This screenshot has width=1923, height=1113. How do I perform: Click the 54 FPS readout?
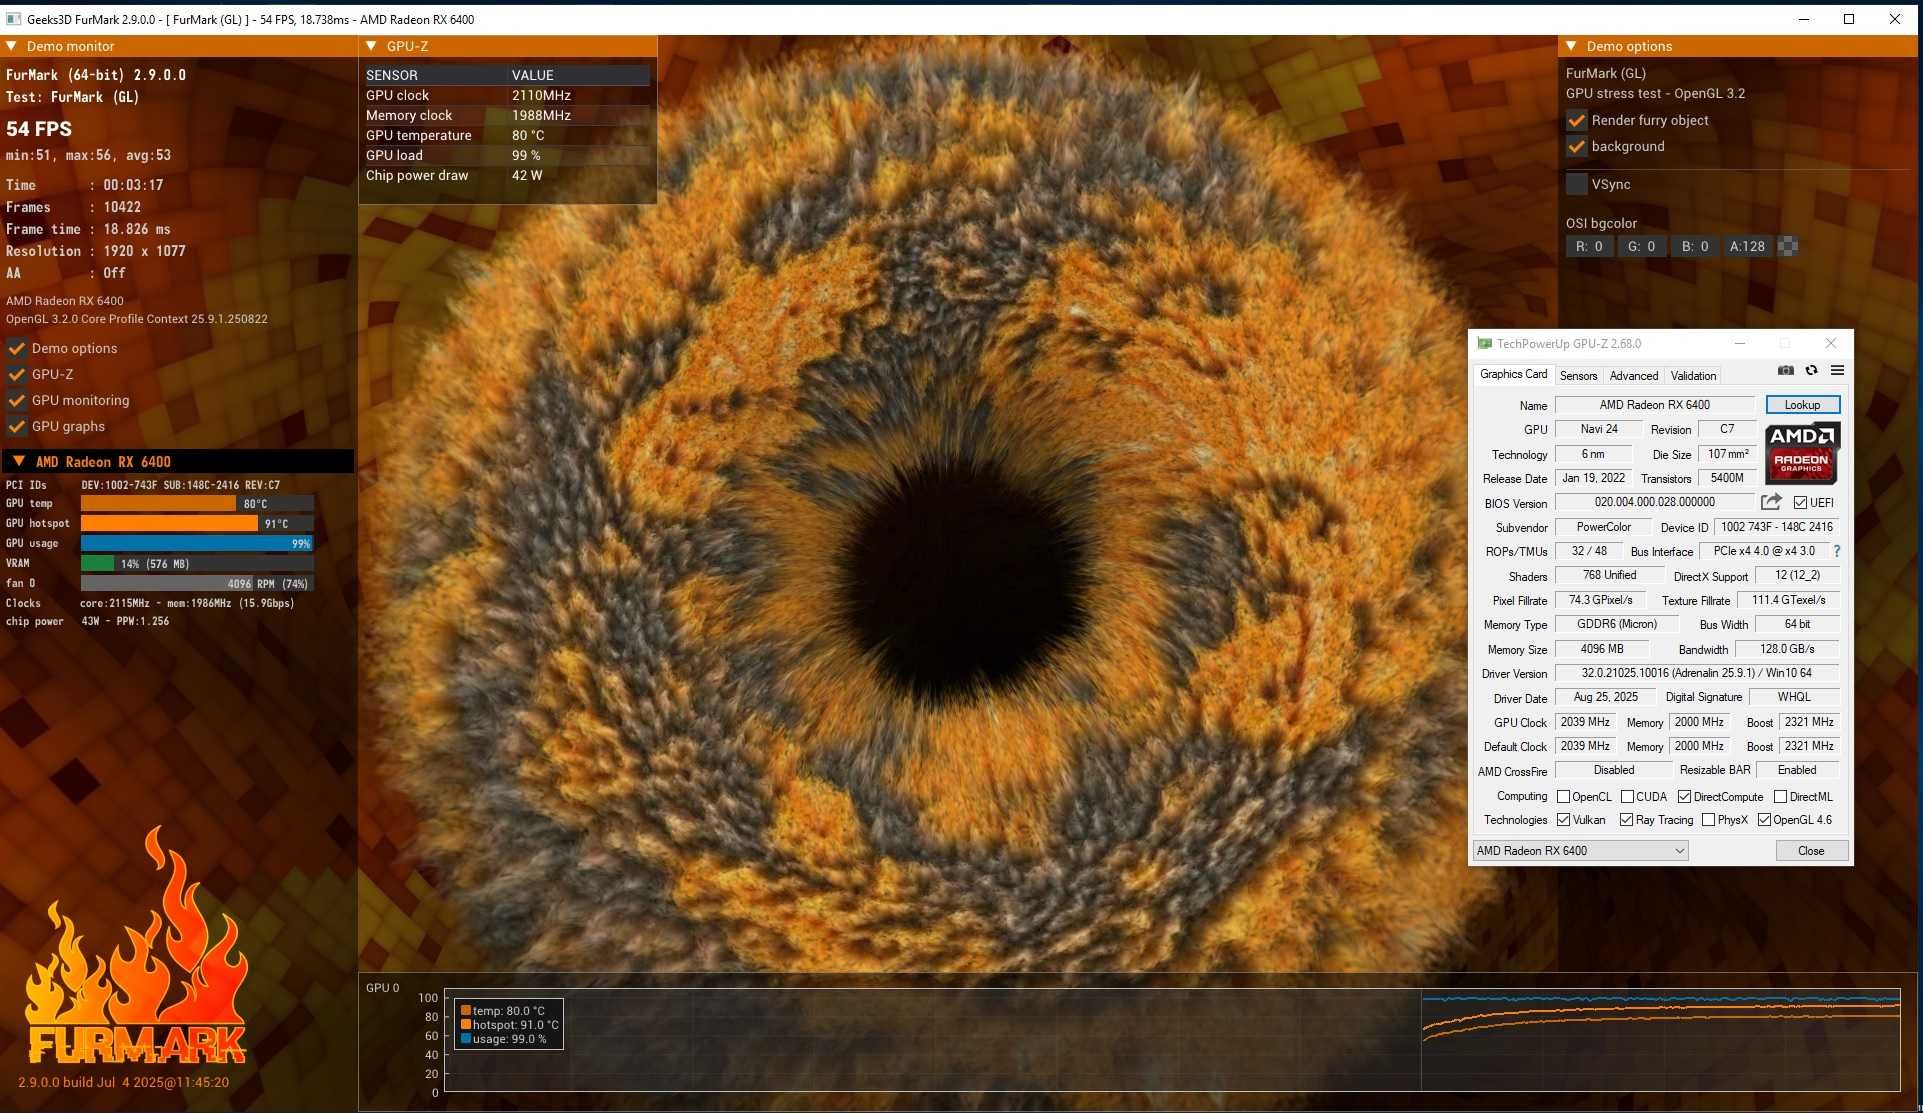[x=39, y=129]
